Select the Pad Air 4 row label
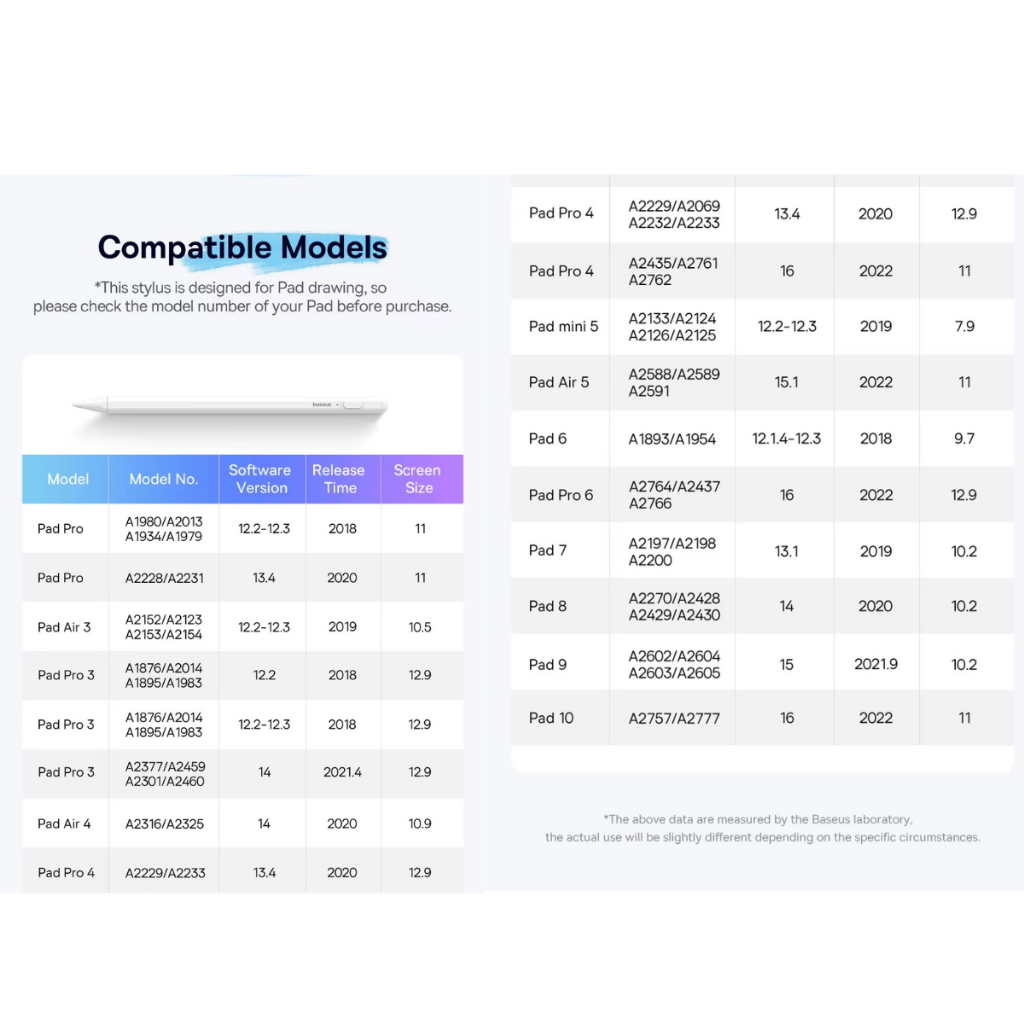1024x1024 pixels. pos(64,823)
